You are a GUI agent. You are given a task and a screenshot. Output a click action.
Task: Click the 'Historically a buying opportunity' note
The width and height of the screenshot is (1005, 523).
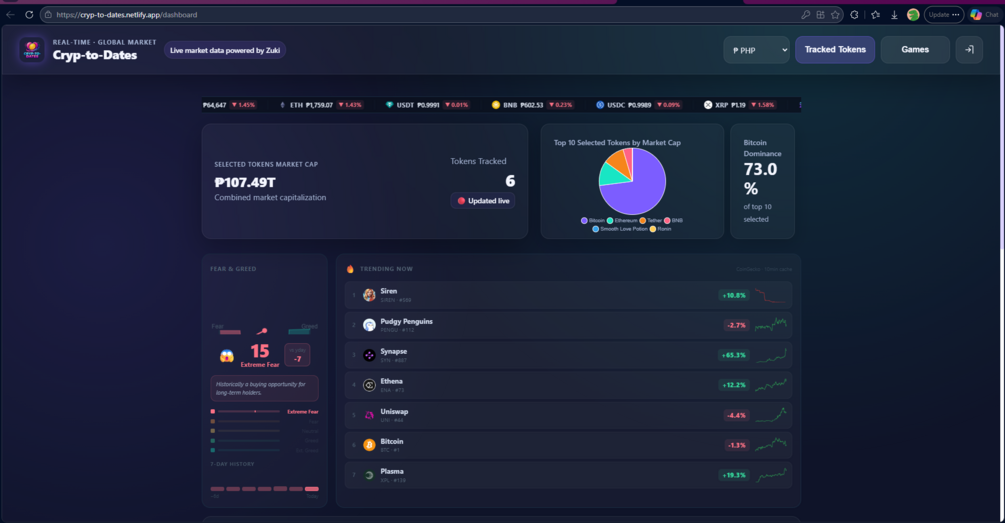(x=265, y=388)
